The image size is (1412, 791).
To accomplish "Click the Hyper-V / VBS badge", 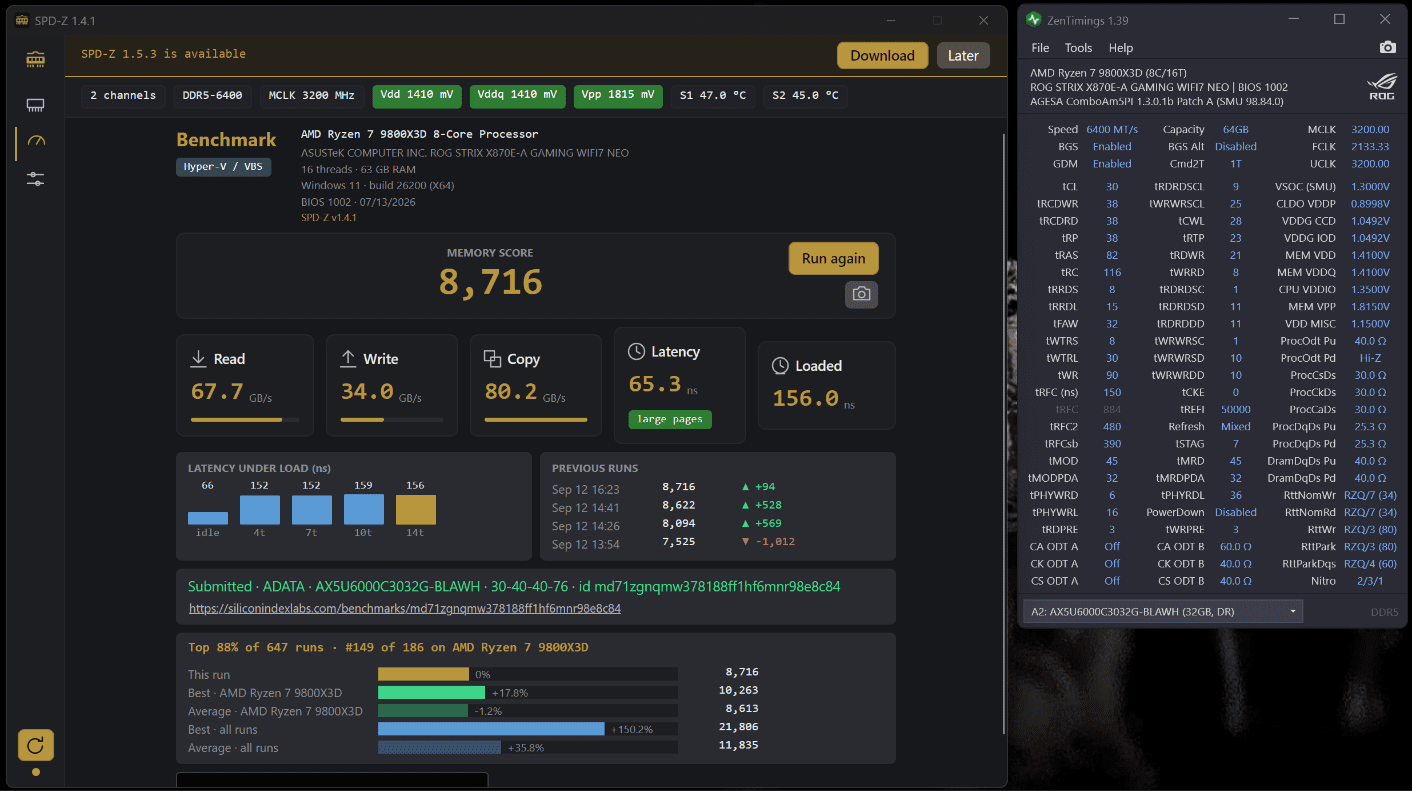I will click(224, 167).
